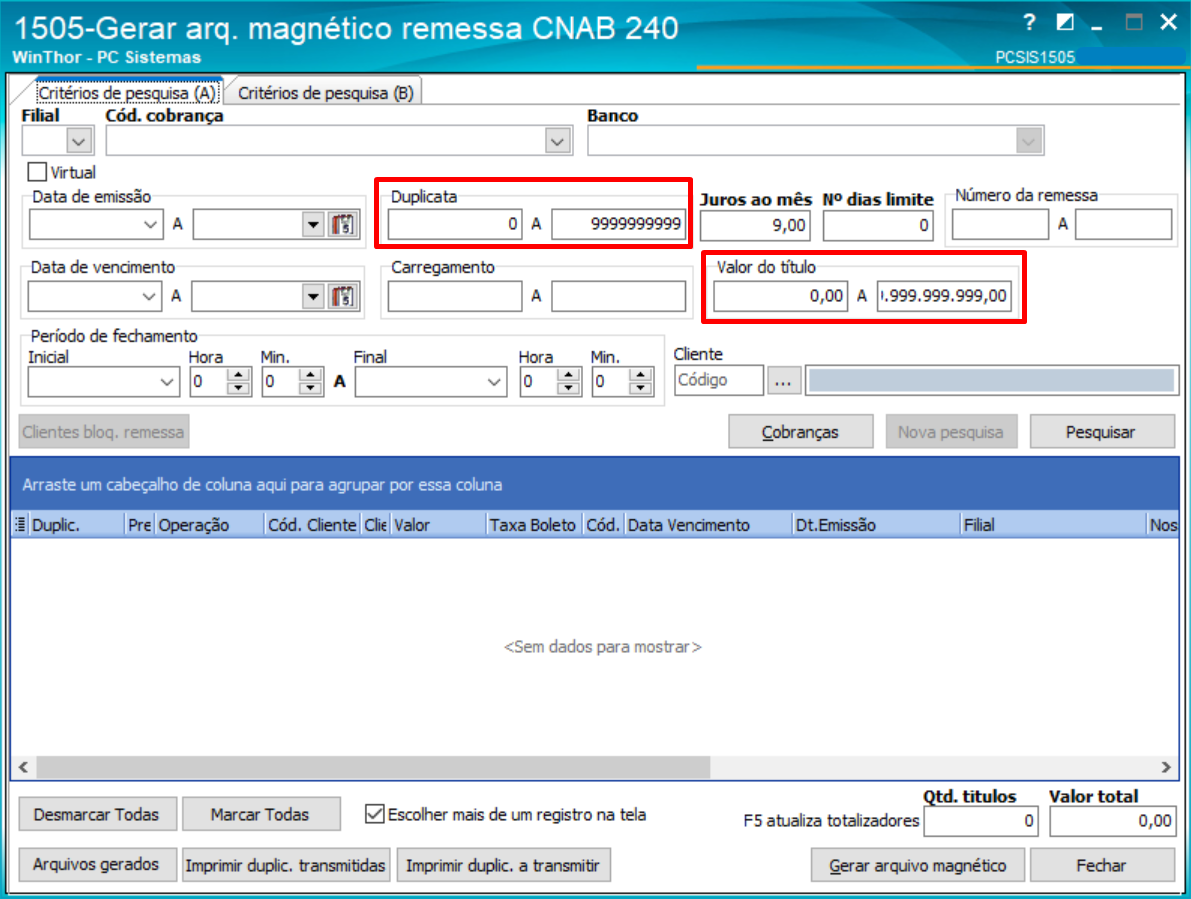The width and height of the screenshot is (1191, 899).
Task: Toggle Escolher mais de um registro na tela
Action: pyautogui.click(x=374, y=814)
